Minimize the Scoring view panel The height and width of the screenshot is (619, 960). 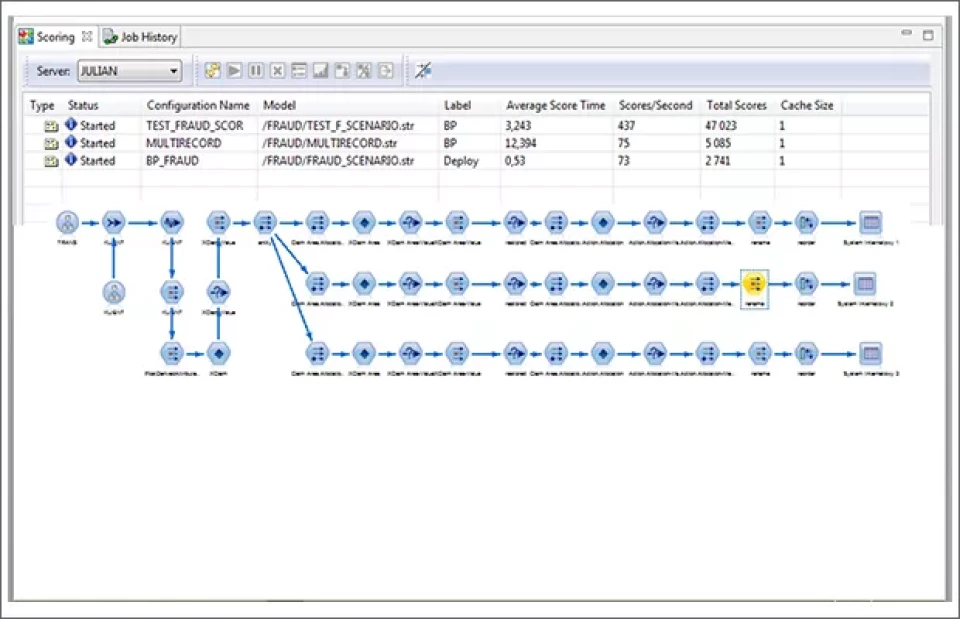(907, 34)
